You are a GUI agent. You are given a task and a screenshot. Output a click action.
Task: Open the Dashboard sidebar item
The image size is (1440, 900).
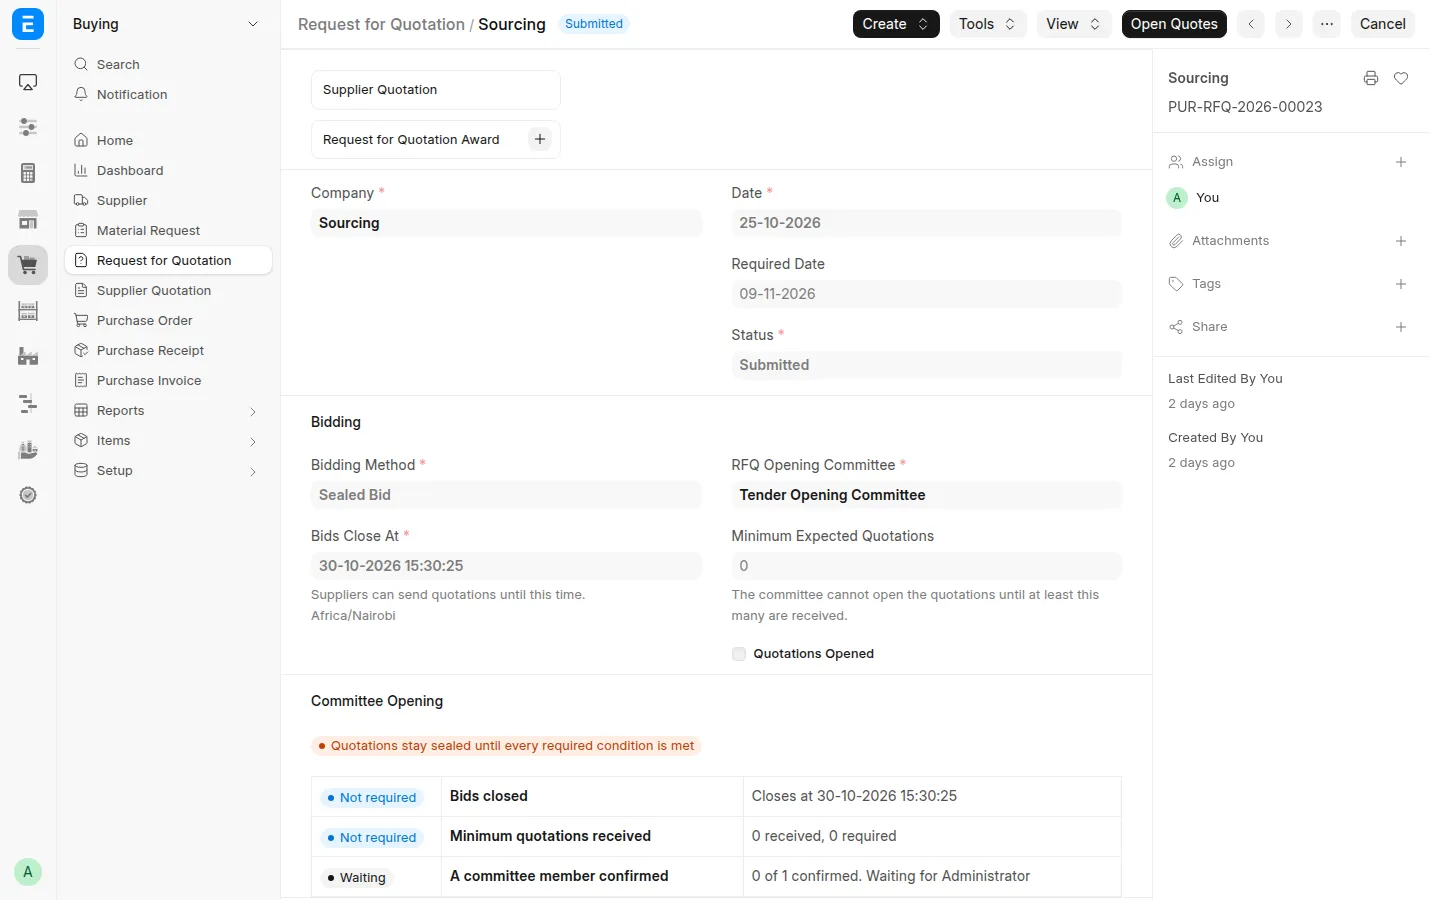pyautogui.click(x=168, y=170)
